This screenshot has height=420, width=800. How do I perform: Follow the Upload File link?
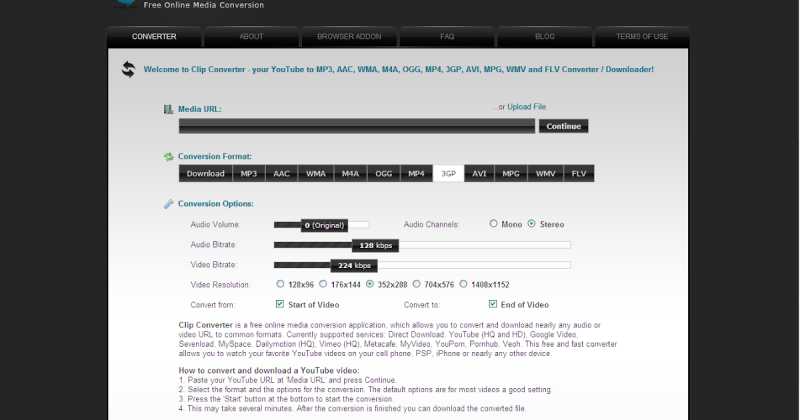pyautogui.click(x=527, y=107)
